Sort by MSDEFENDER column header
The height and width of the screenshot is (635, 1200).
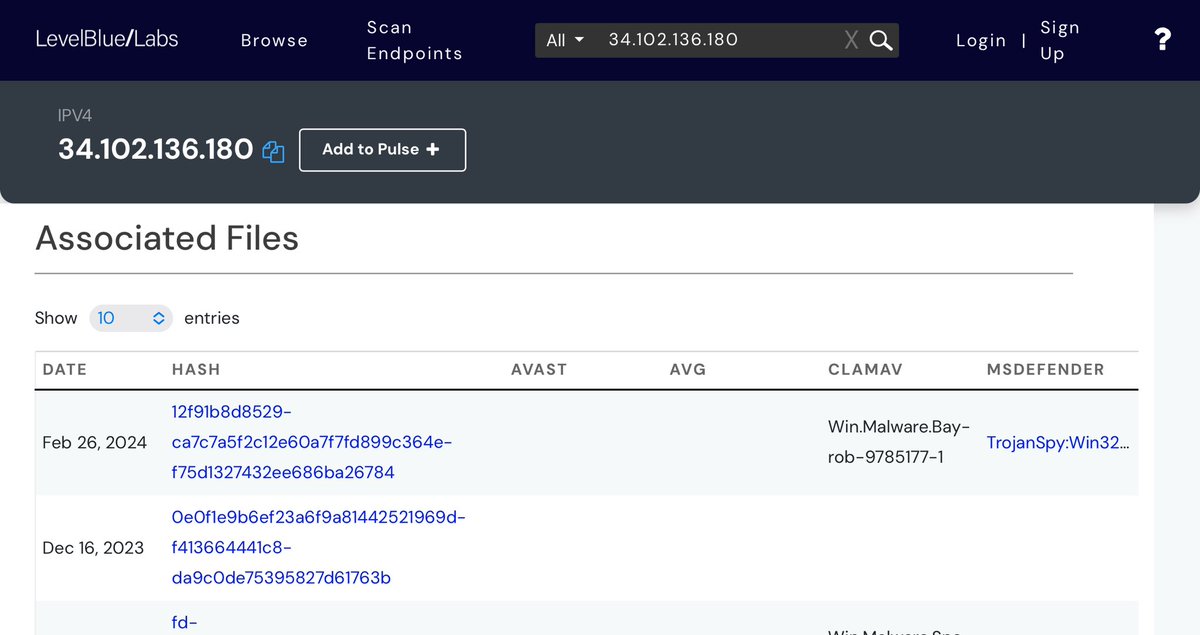(x=1045, y=369)
